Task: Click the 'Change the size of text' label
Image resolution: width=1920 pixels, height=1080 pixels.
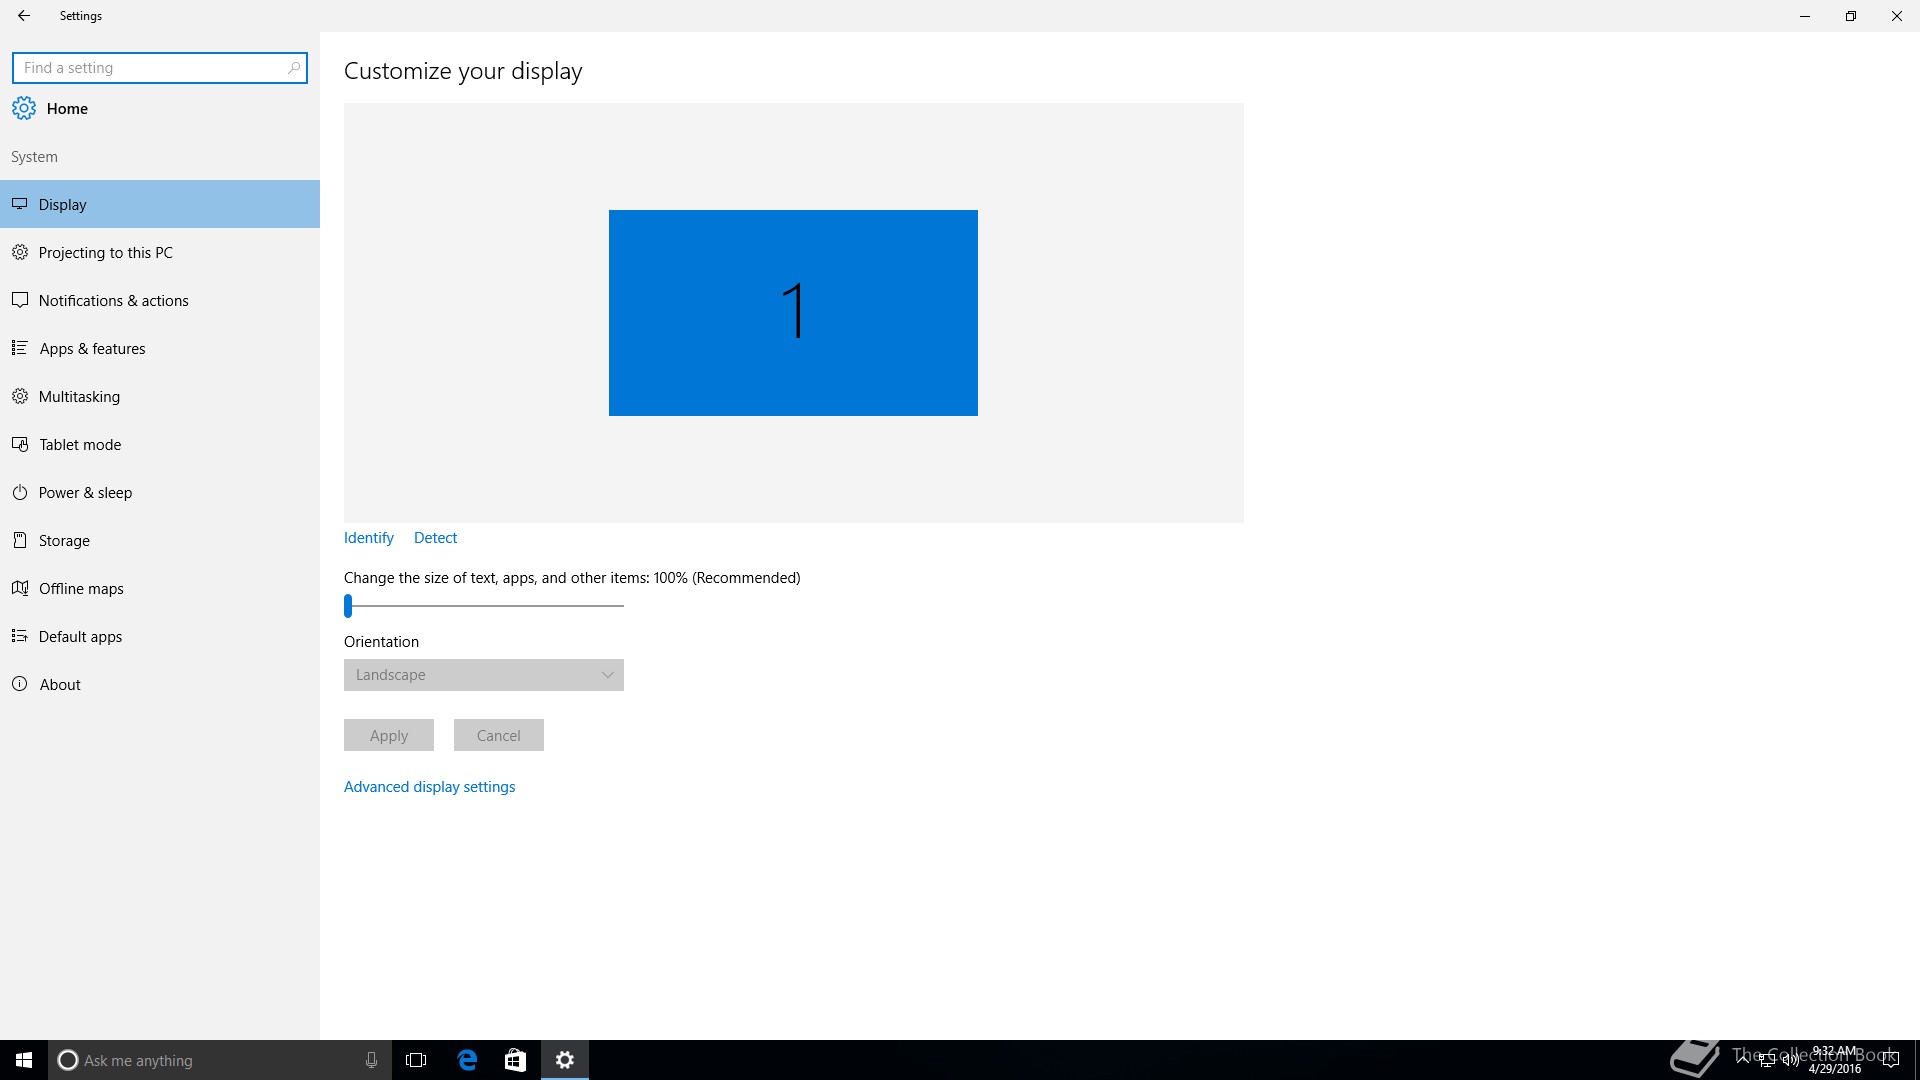Action: [572, 578]
